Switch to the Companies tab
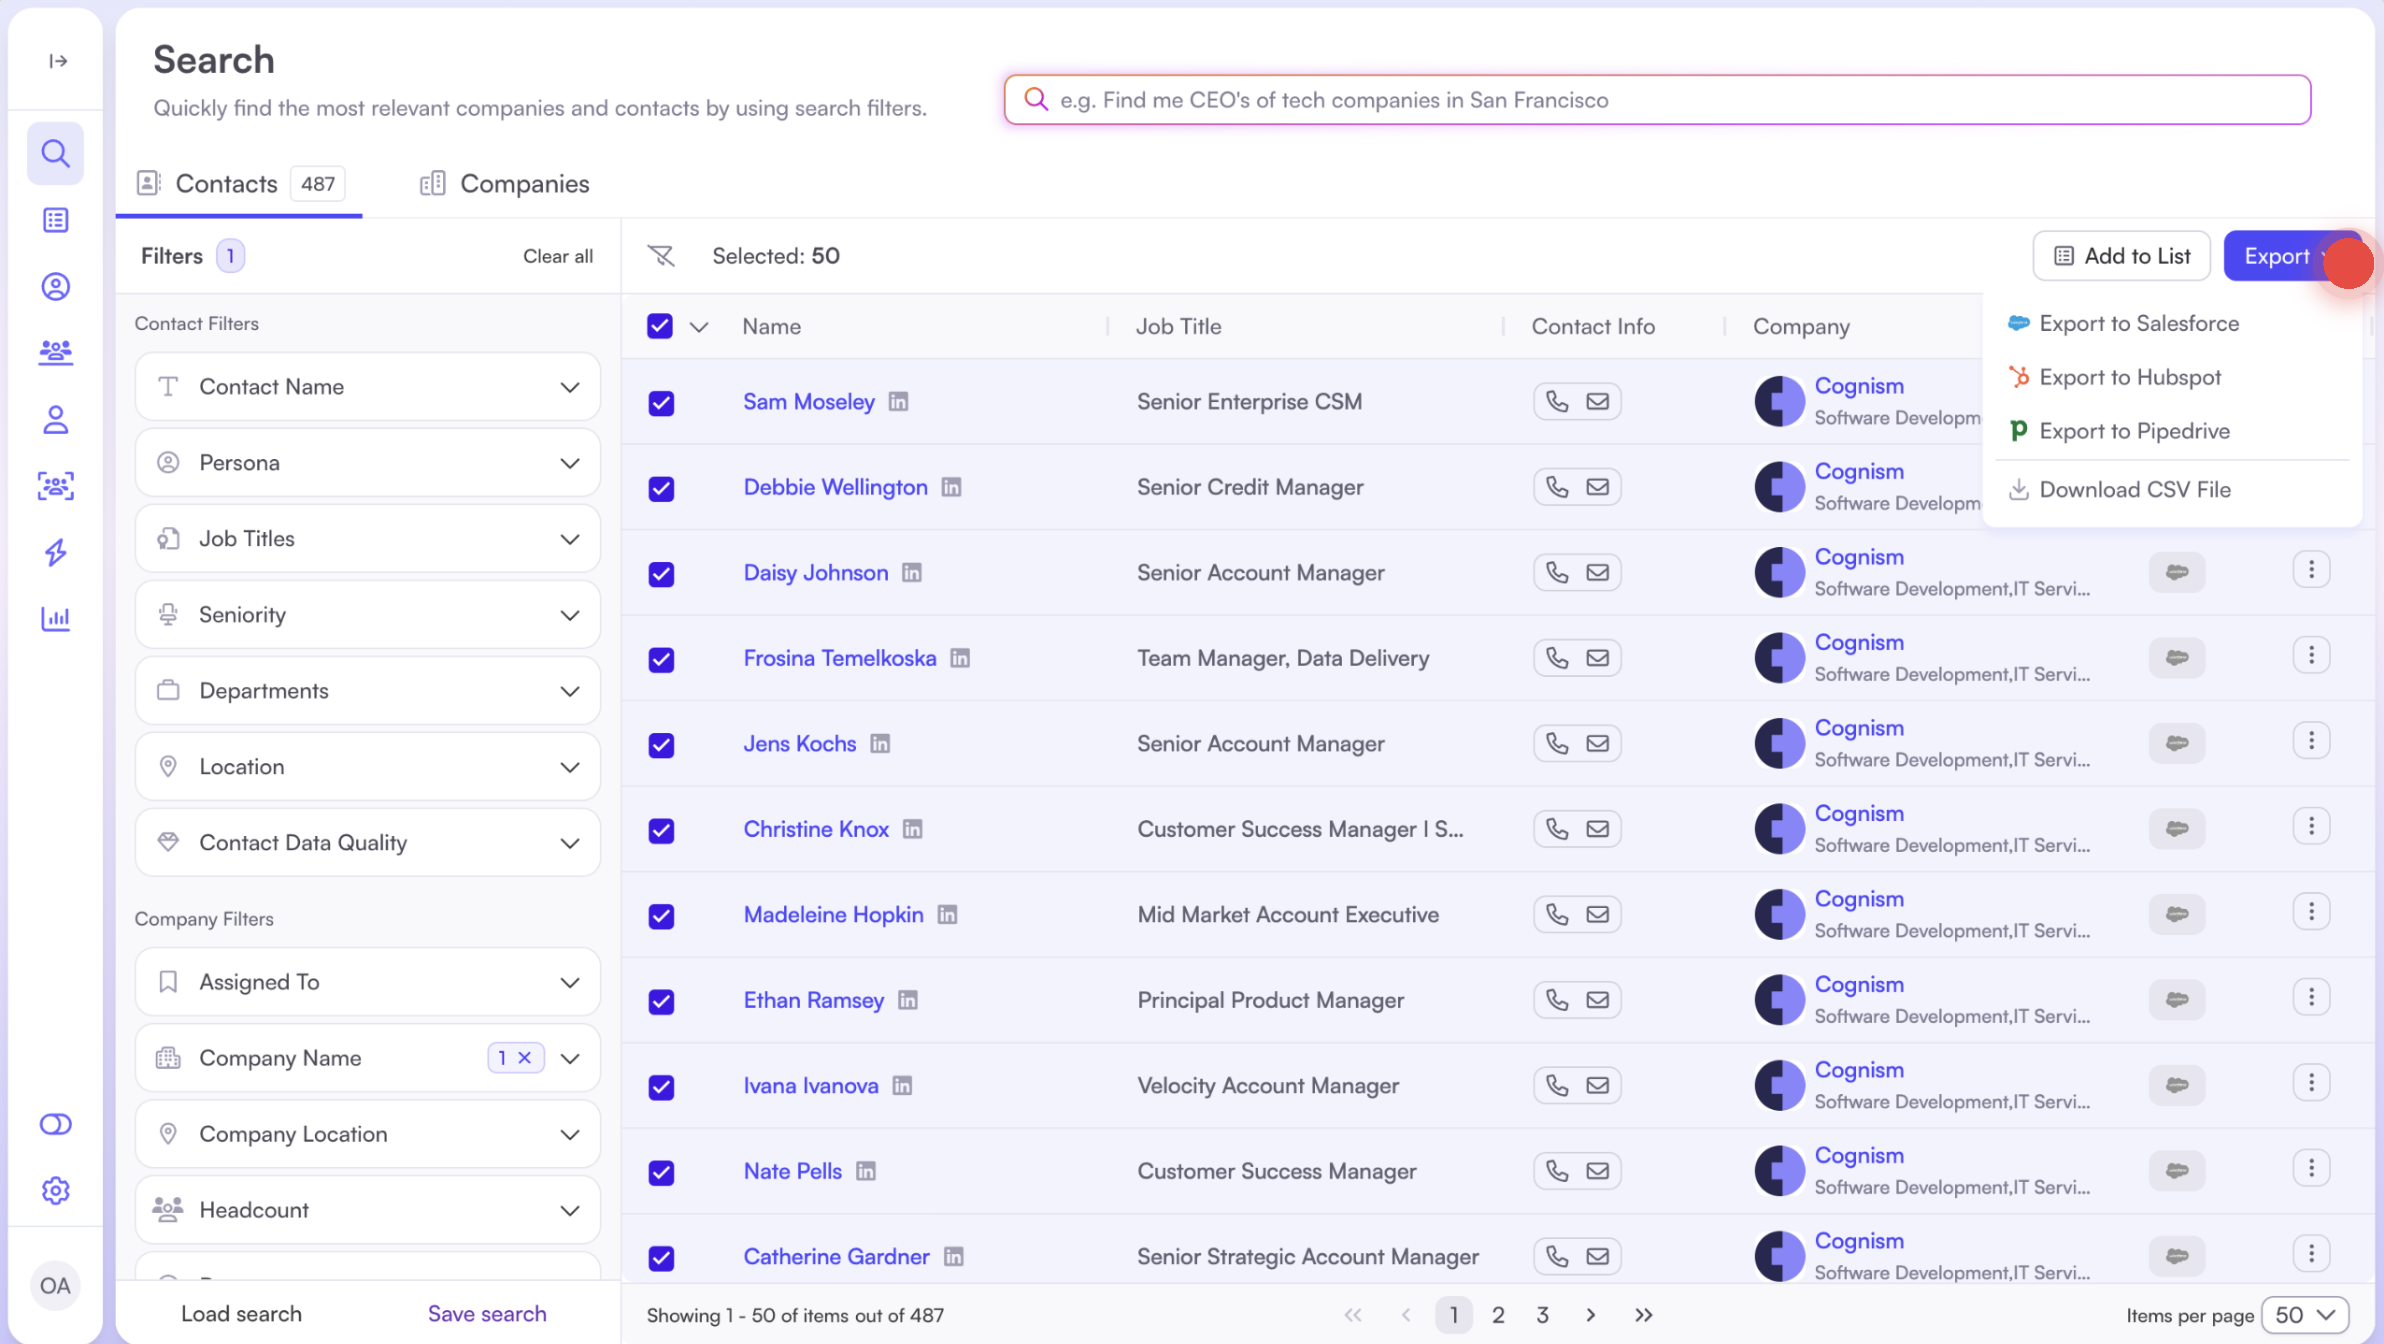The width and height of the screenshot is (2384, 1344). pos(505,184)
